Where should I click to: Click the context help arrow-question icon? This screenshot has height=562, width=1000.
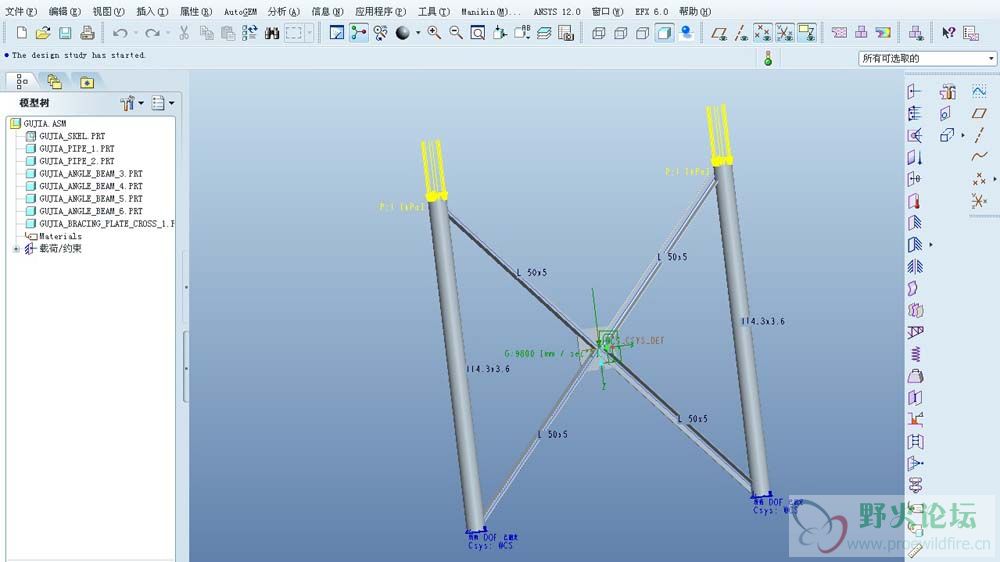point(948,33)
